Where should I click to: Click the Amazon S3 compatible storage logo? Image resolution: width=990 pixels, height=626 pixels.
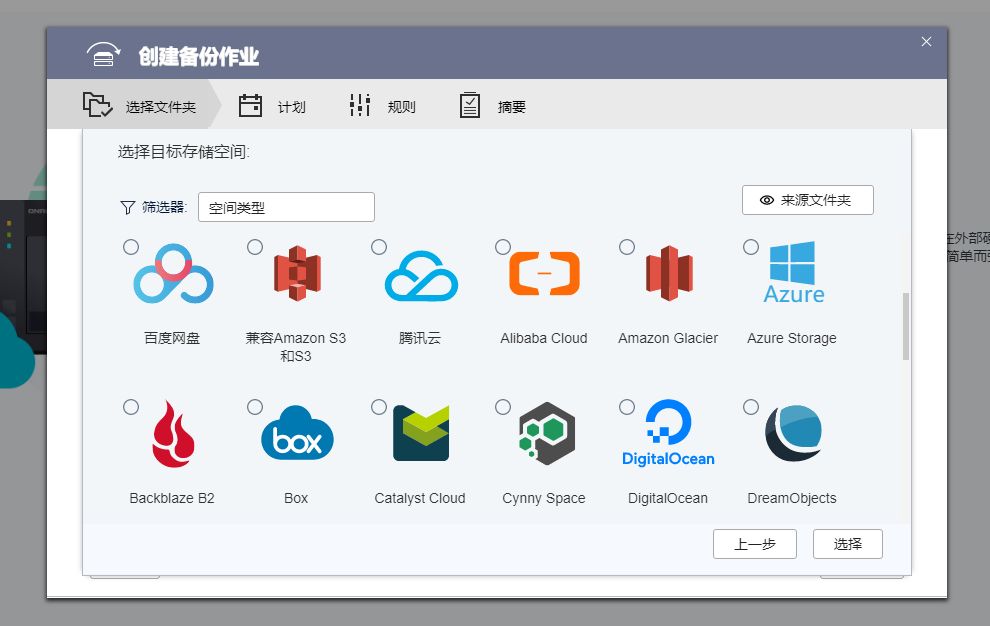[x=296, y=273]
